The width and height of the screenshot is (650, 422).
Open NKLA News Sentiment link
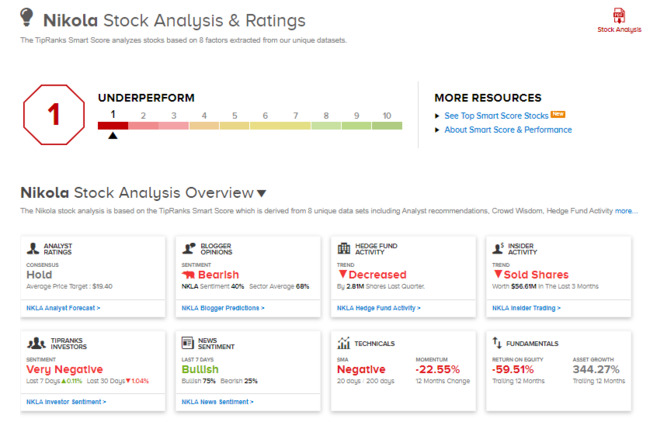click(216, 401)
